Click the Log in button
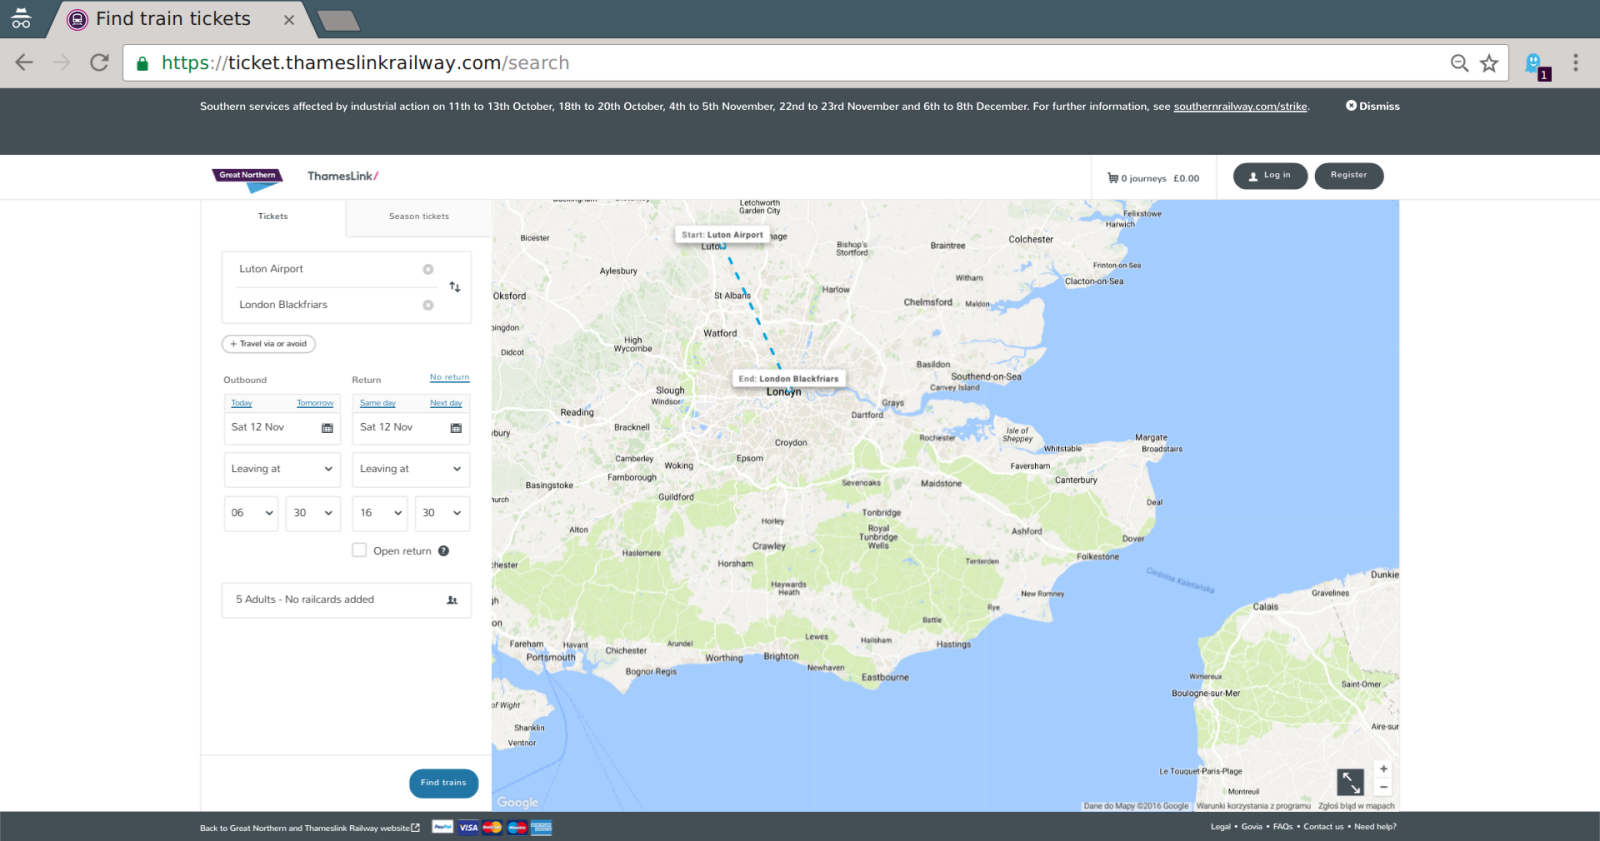 [x=1270, y=176]
